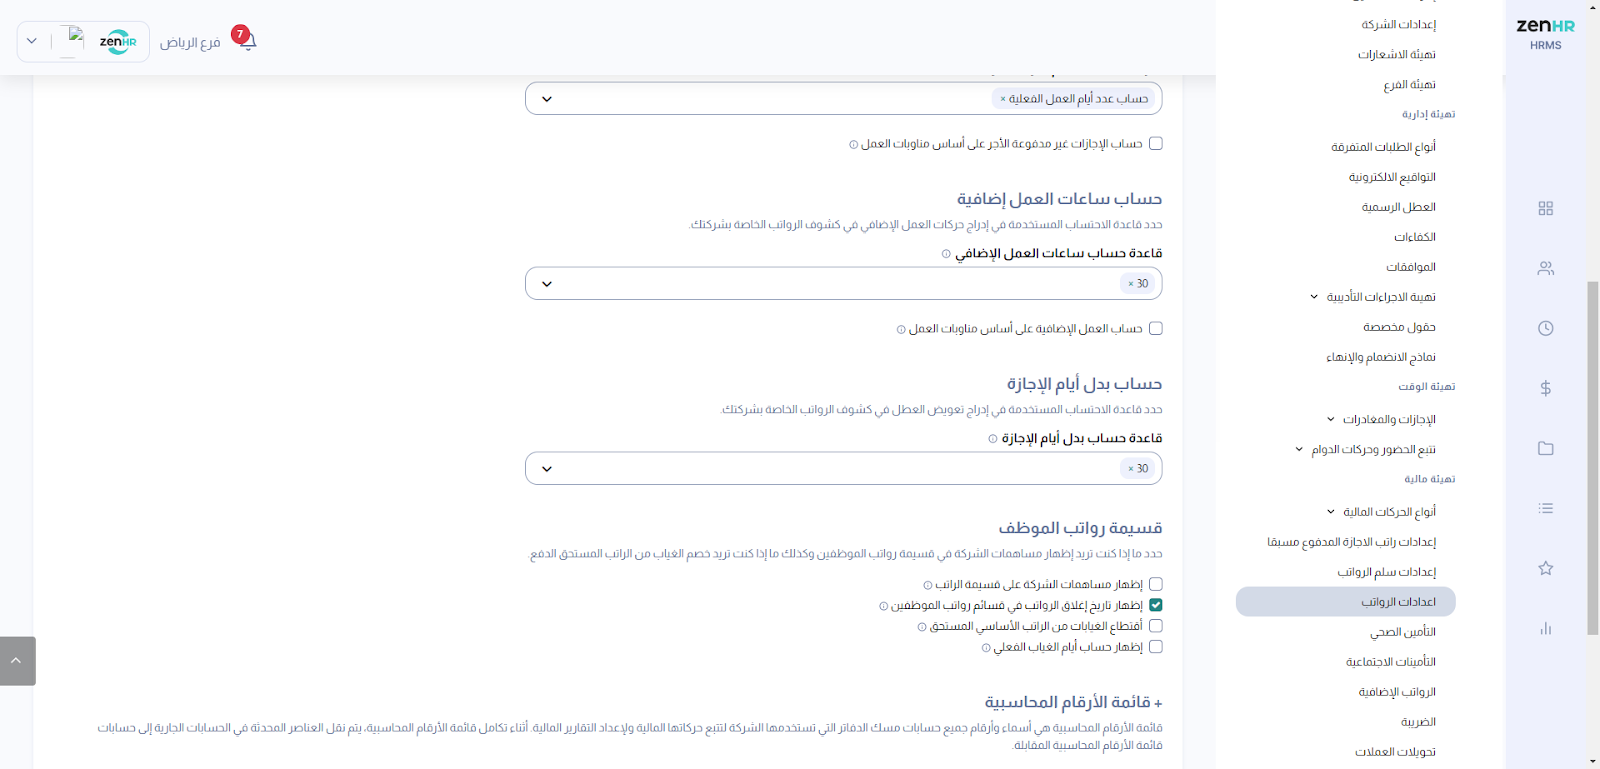
Task: Open the star icon in sidebar
Action: click(1545, 568)
